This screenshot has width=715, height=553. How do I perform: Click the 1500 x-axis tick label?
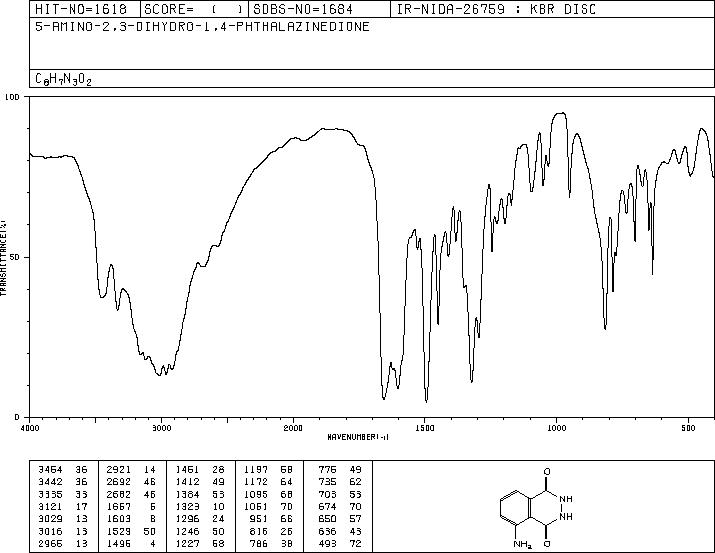point(425,428)
